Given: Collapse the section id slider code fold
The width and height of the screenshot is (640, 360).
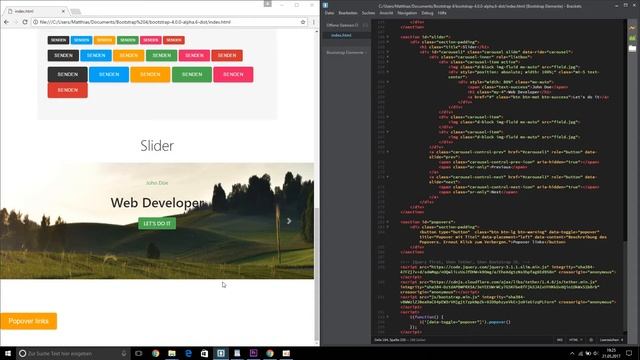Looking at the screenshot, I should (388, 37).
